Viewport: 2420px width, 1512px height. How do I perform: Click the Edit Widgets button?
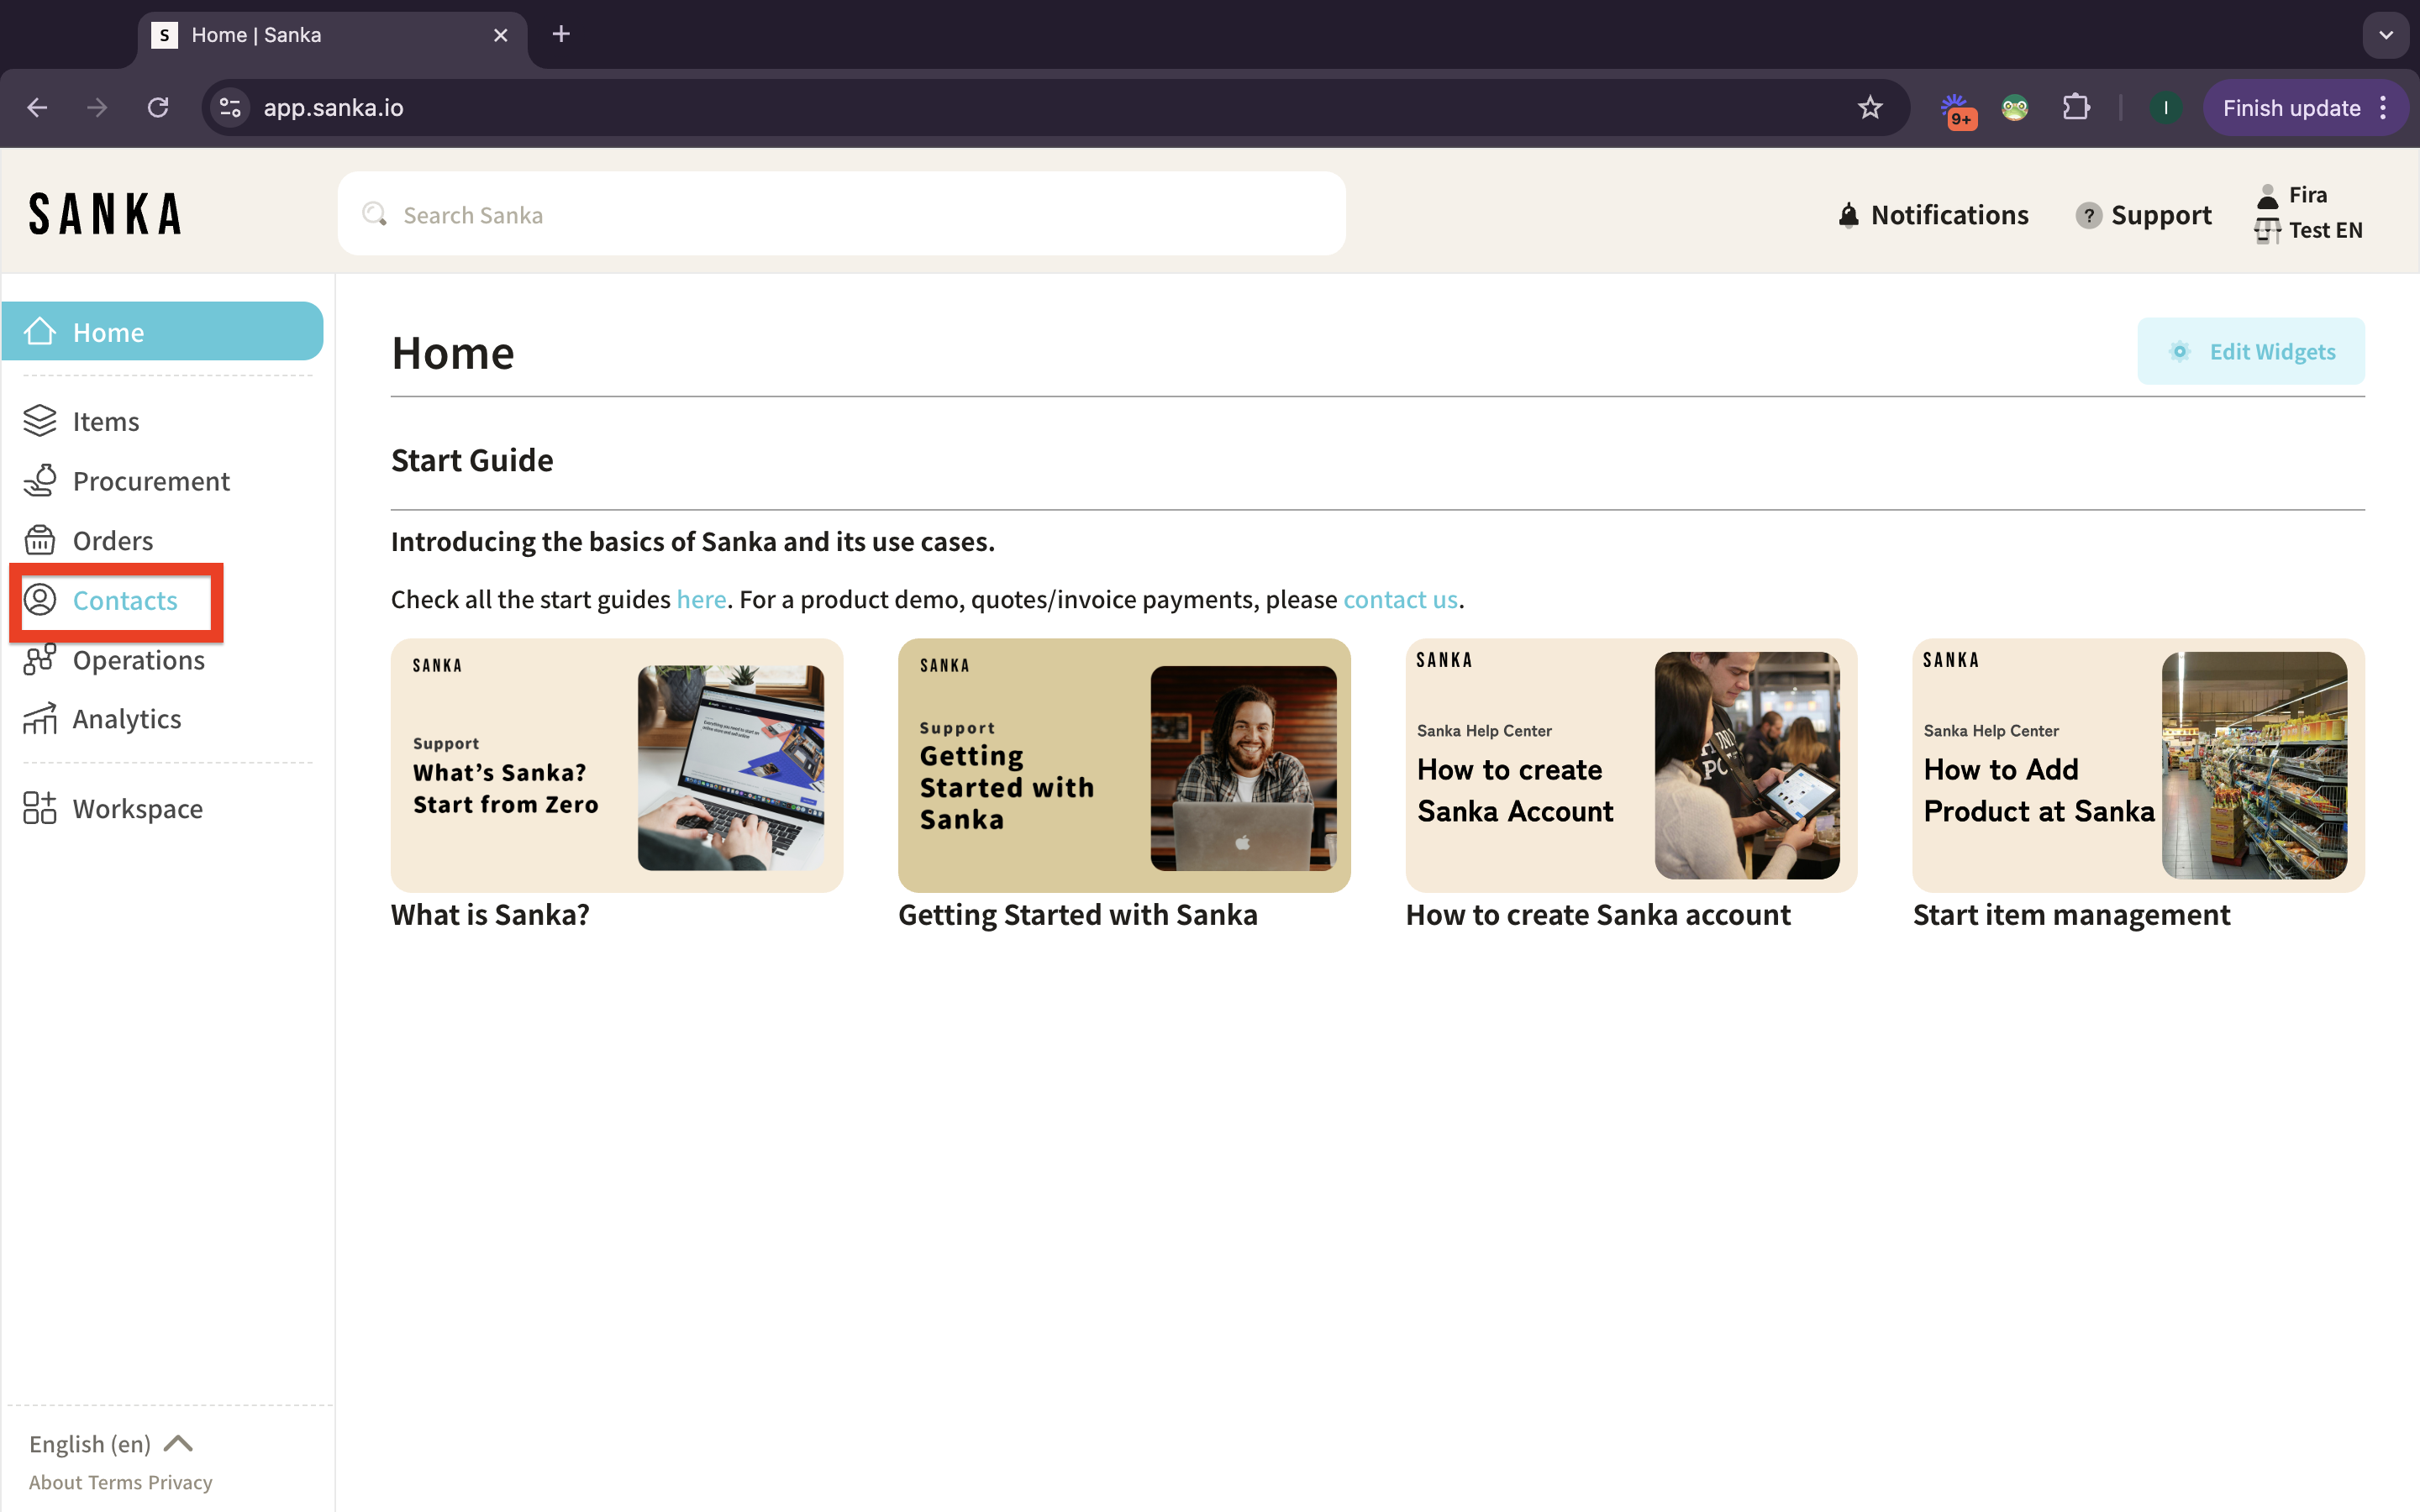(2251, 352)
